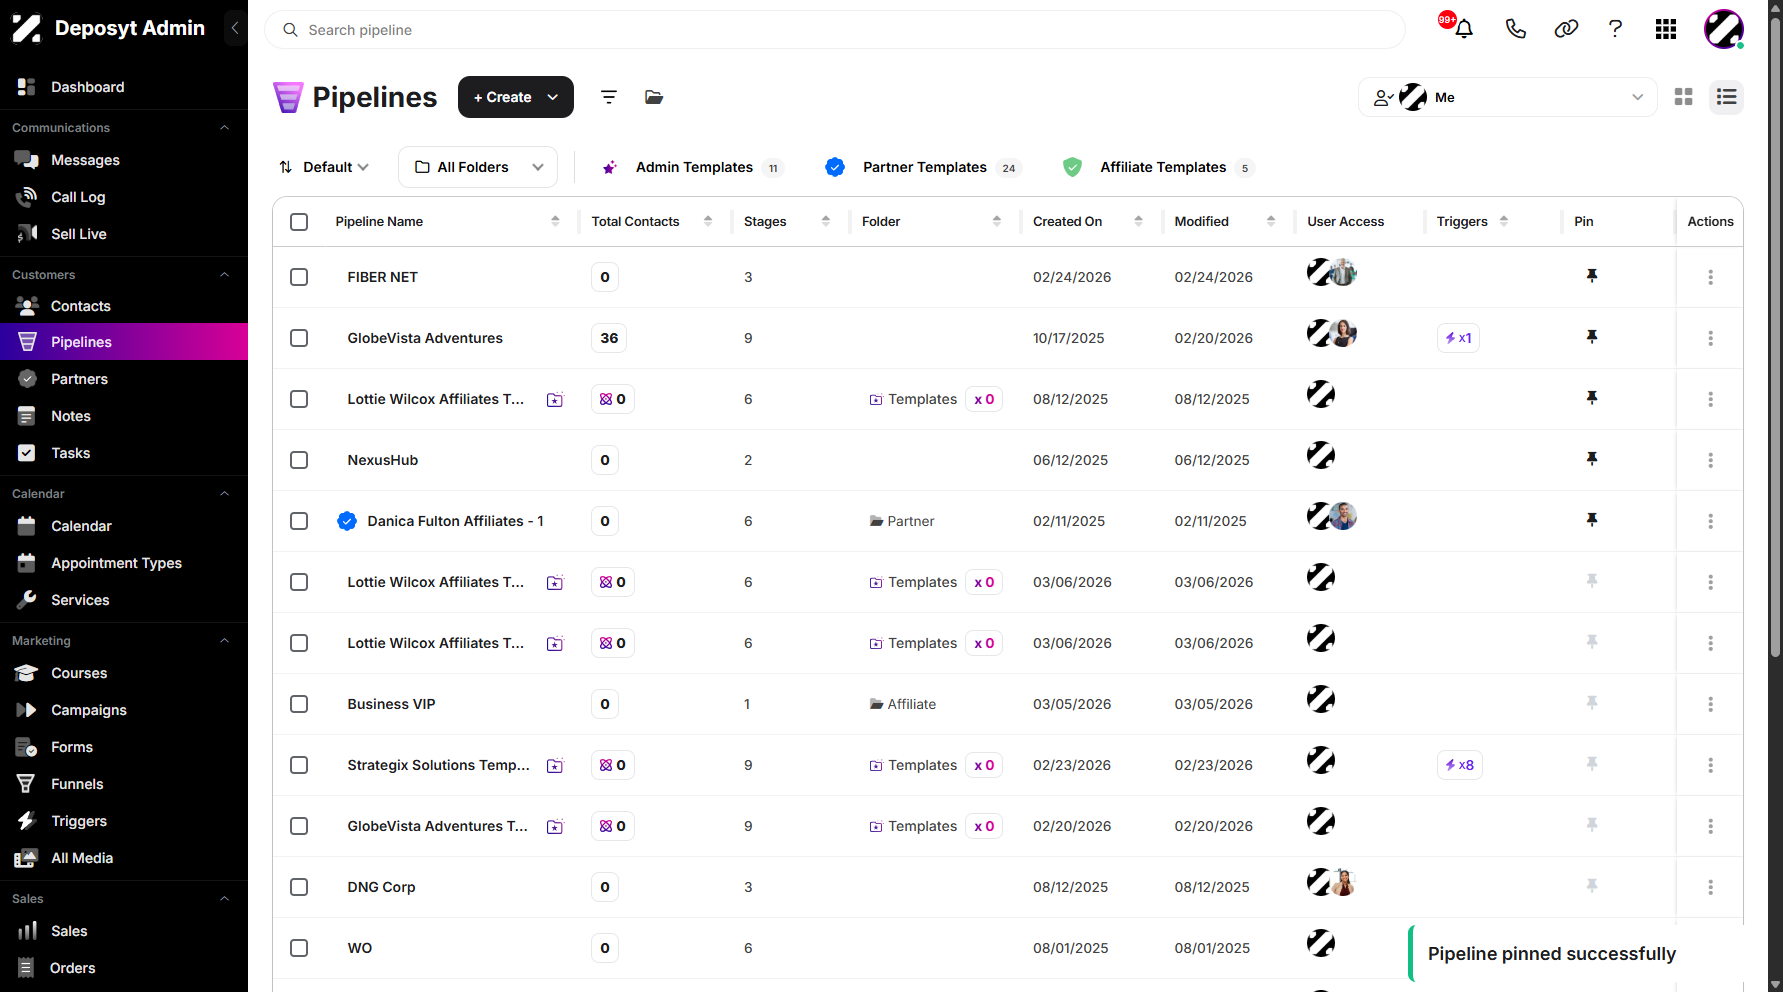Go to Contacts in sidebar
The width and height of the screenshot is (1783, 992).
point(81,306)
